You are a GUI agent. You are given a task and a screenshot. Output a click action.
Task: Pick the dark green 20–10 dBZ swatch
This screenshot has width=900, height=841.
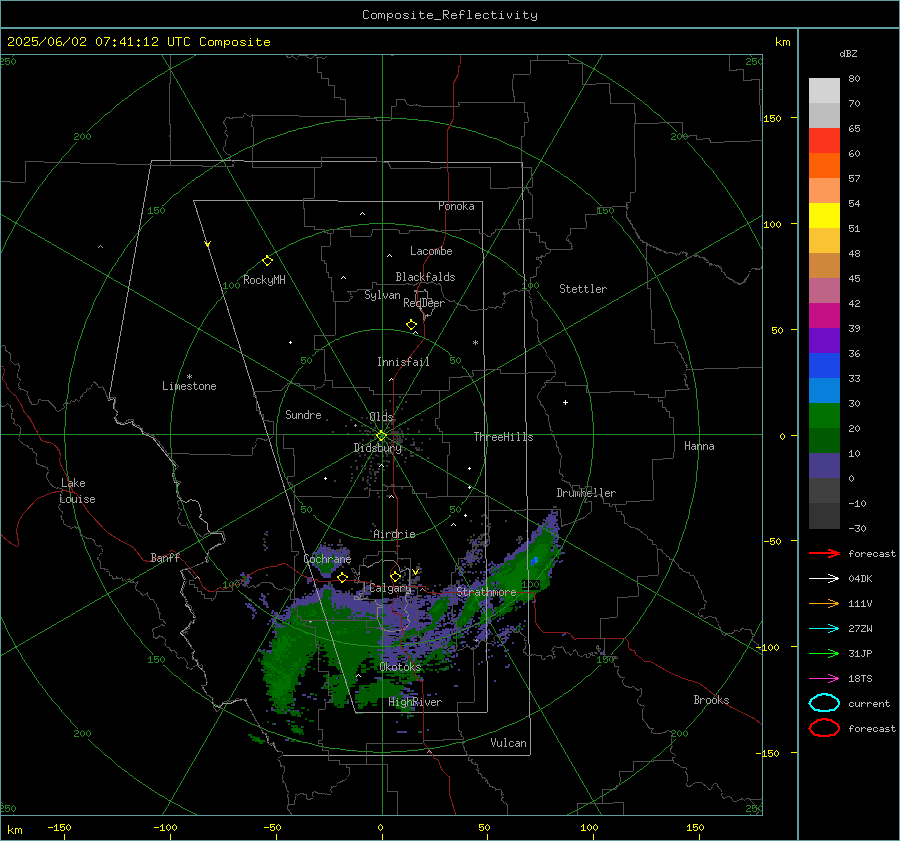point(824,441)
